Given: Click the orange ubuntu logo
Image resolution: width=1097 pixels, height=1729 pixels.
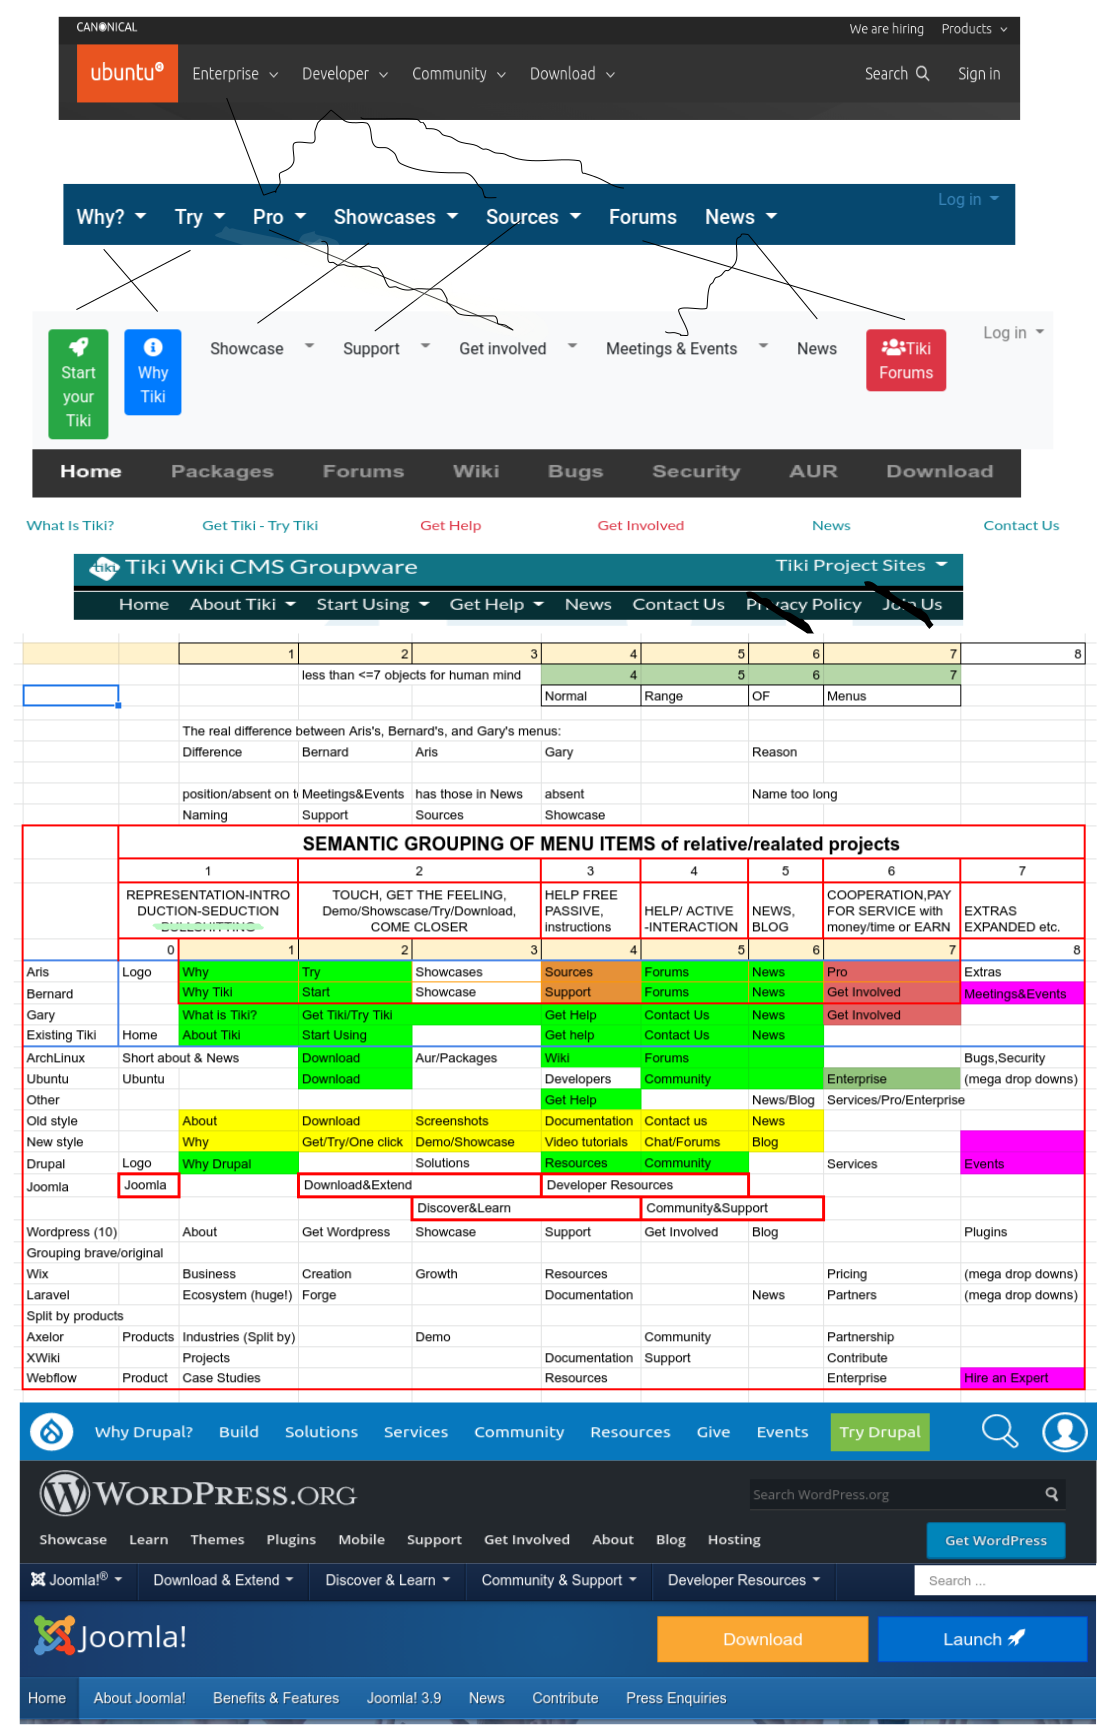Looking at the screenshot, I should click(127, 73).
